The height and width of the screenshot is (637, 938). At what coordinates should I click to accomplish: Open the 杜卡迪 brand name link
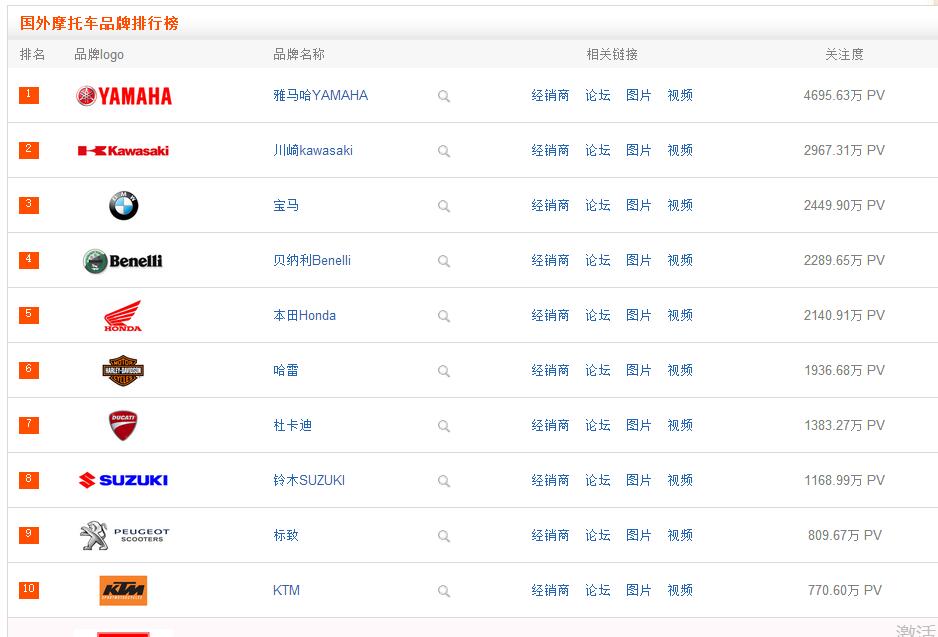293,426
